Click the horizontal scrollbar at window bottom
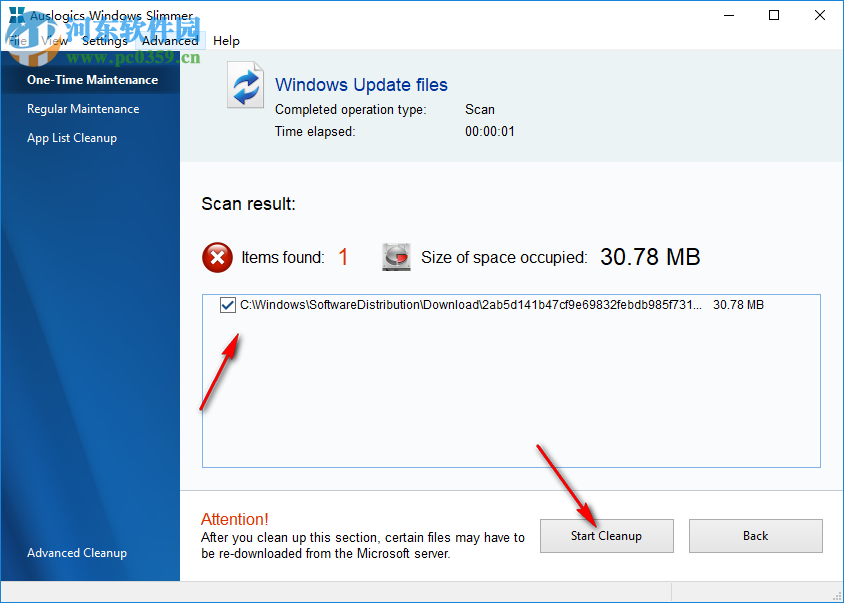Screen dimensions: 844x603 coord(420,592)
